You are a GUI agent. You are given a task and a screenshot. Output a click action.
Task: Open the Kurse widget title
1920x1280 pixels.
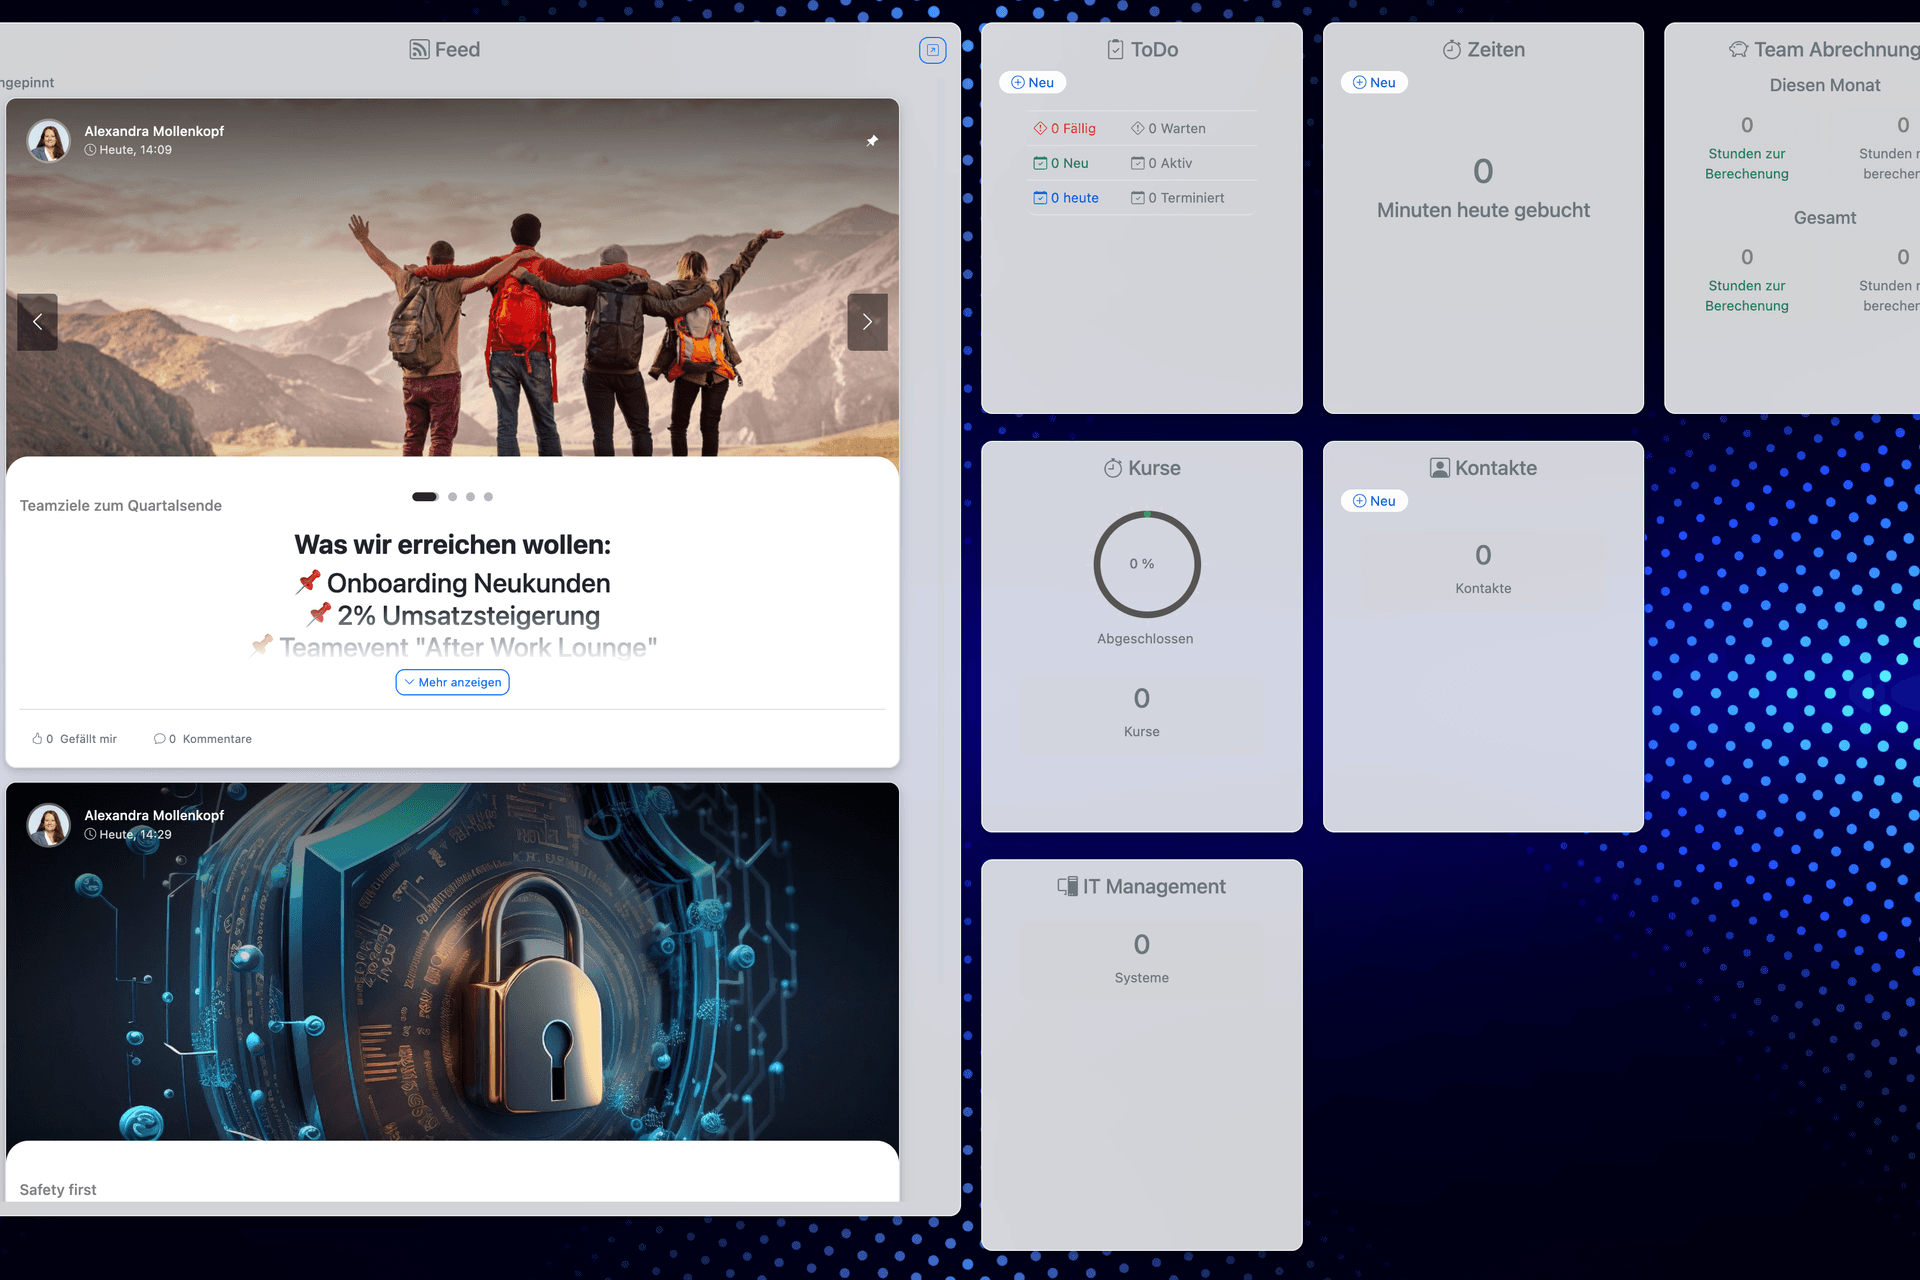[x=1142, y=468]
